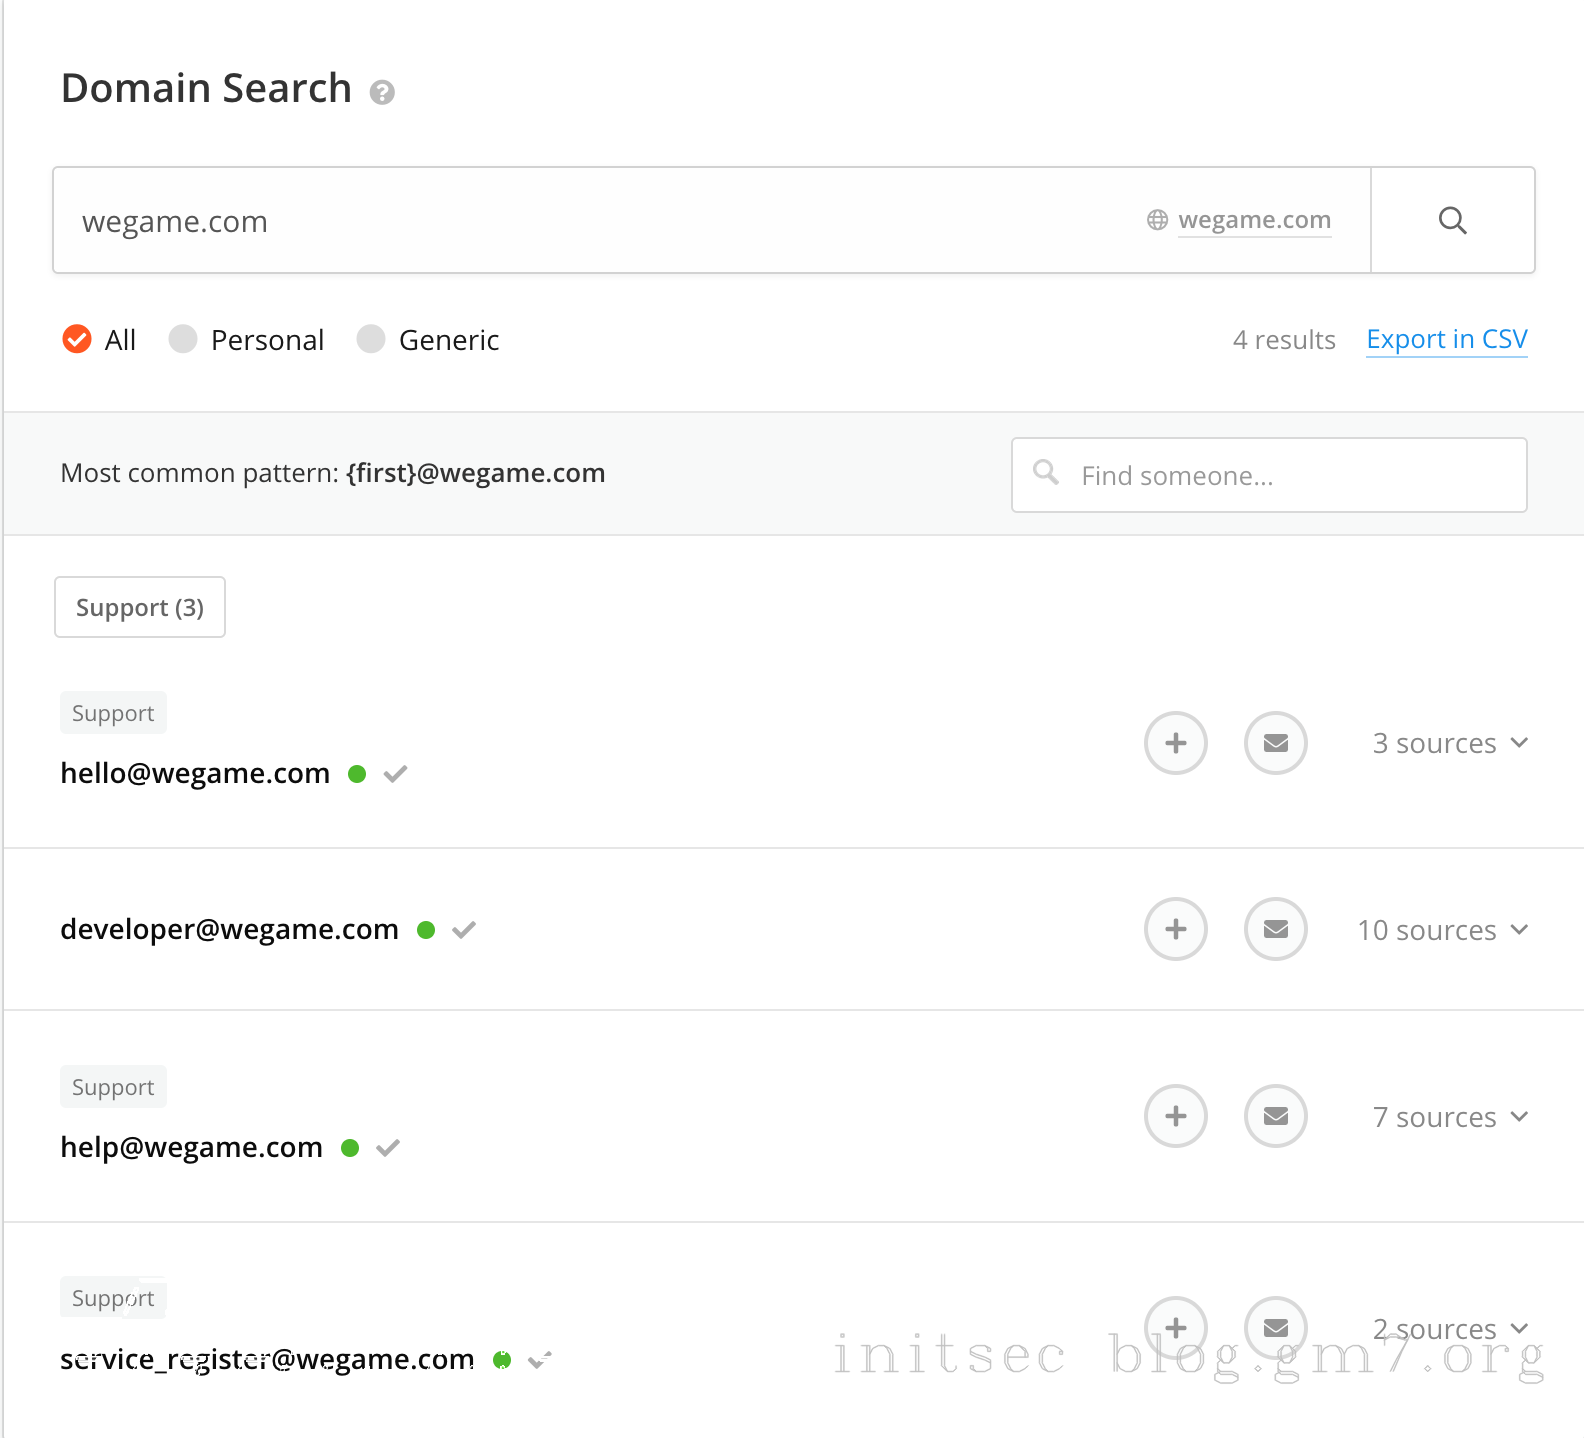
Task: Click the envelope icon for help@wegame.com
Action: [1275, 1116]
